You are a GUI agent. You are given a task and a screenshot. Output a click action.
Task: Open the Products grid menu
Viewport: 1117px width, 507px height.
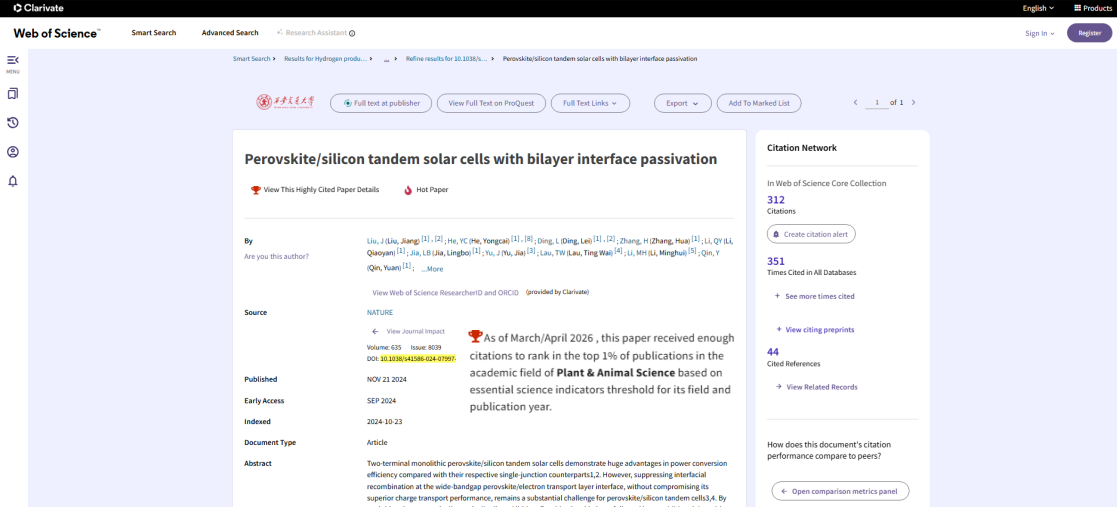[1092, 8]
